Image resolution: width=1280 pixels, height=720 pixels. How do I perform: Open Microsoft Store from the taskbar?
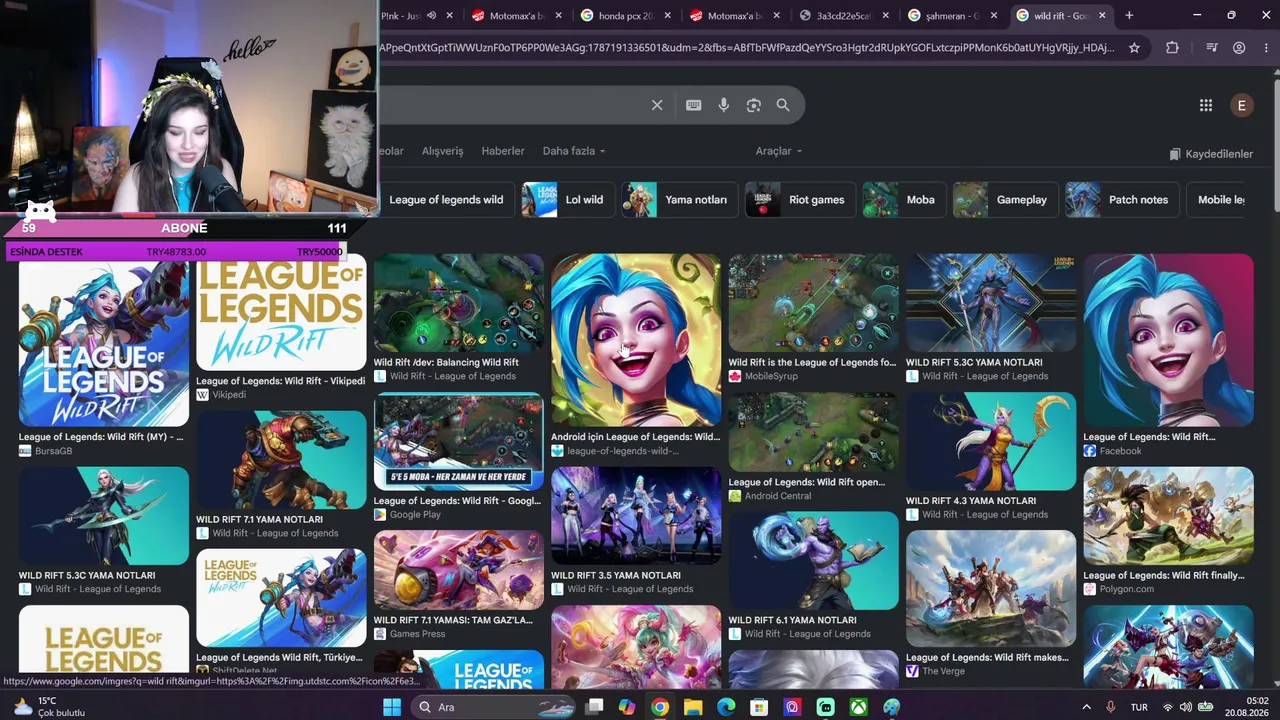pyautogui.click(x=759, y=707)
